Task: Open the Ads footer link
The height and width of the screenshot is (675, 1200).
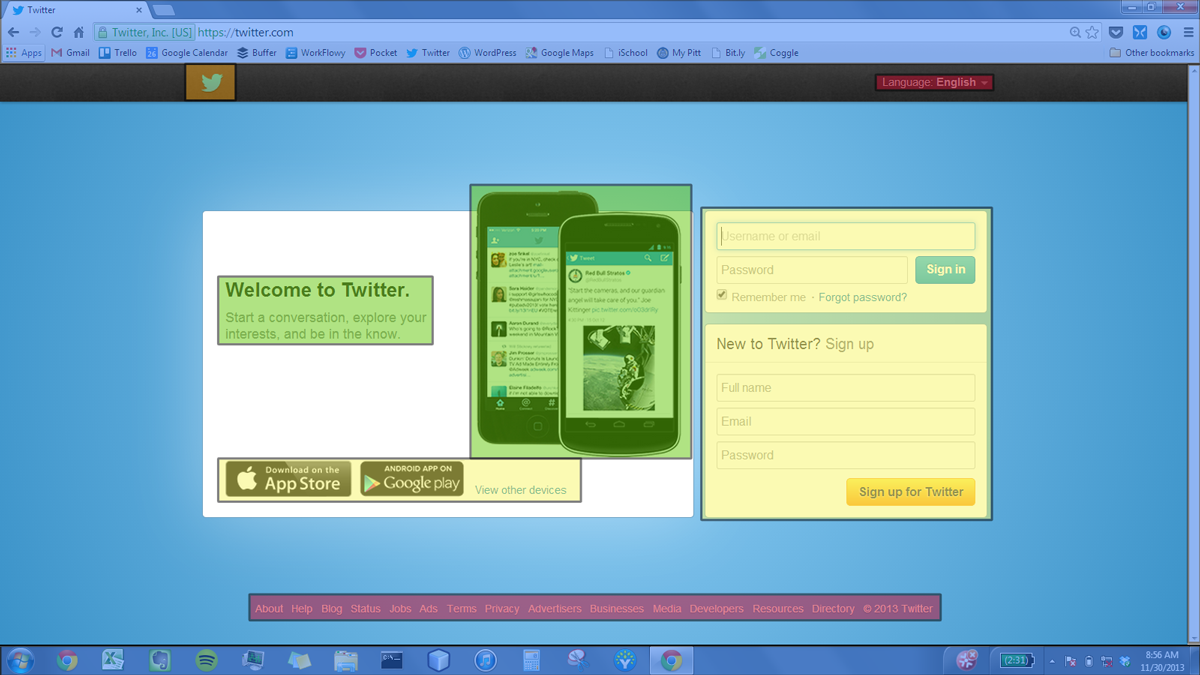Action: tap(429, 608)
